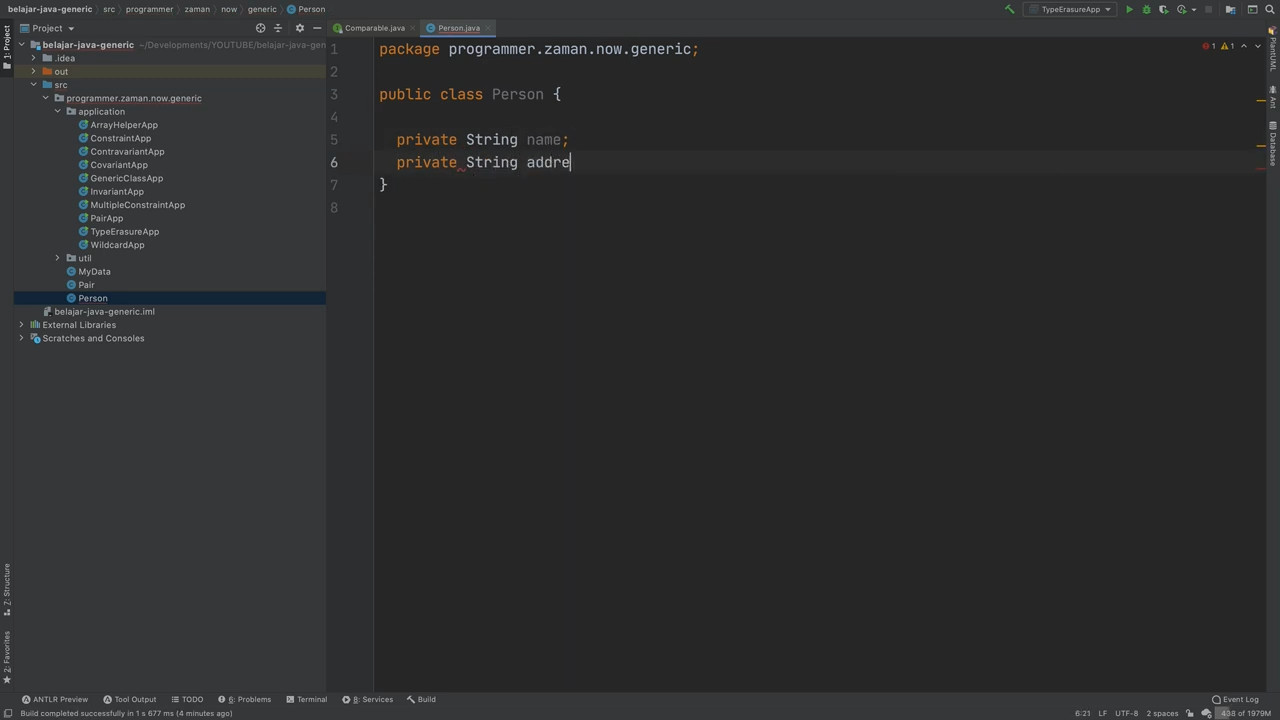Expand the out folder
This screenshot has width=1280, height=720.
point(33,71)
